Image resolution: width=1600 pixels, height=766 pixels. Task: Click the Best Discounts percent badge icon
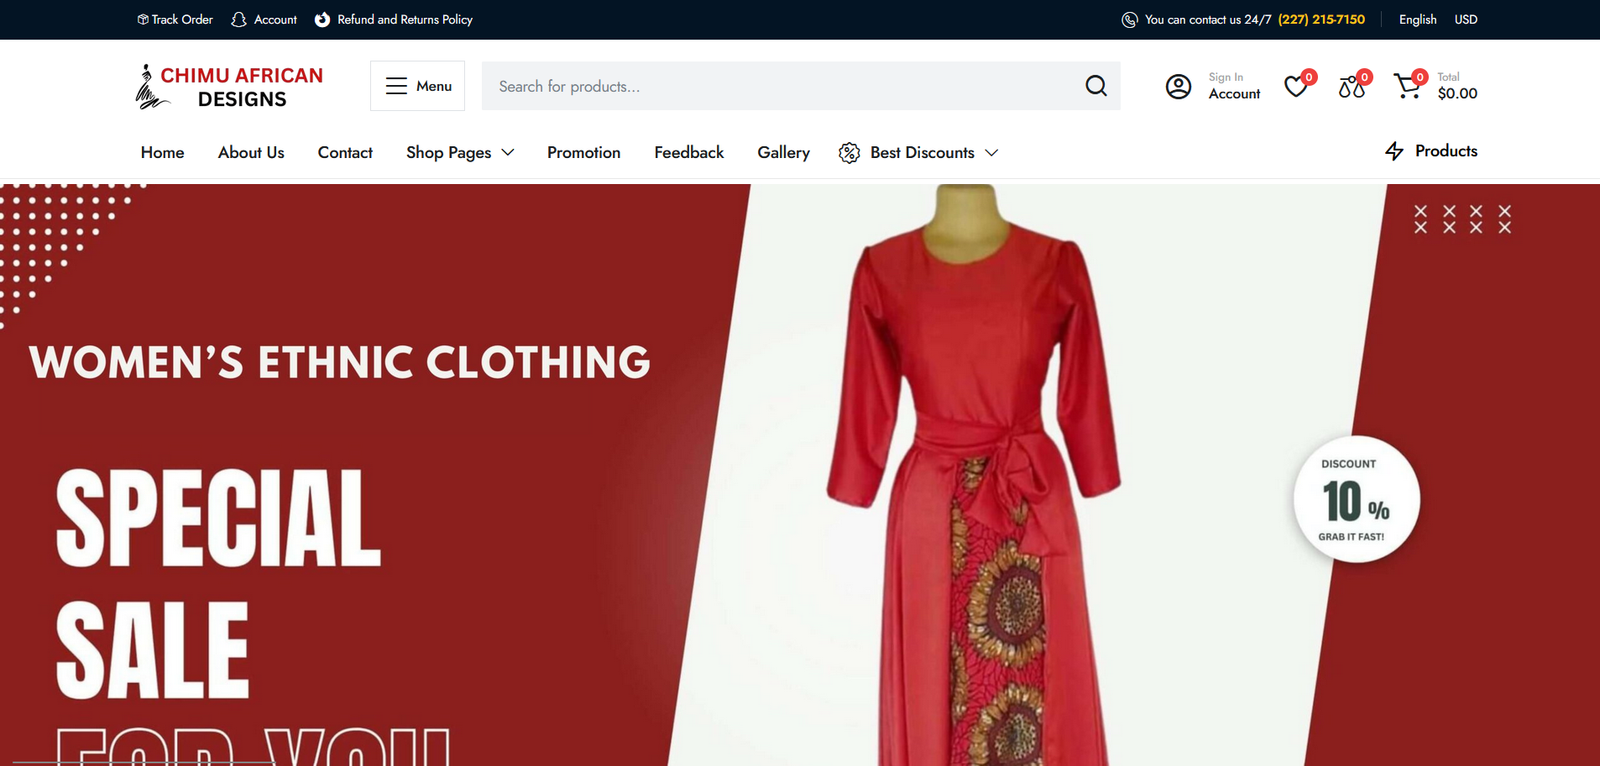849,152
